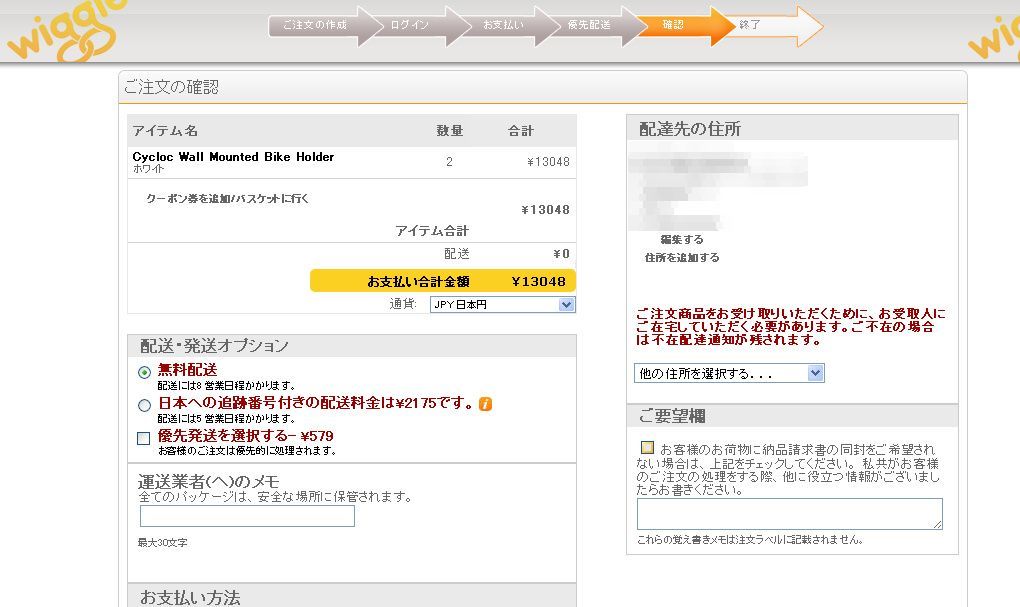Viewport: 1020px width, 607px height.
Task: Focus the carrier memo text field
Action: [247, 516]
